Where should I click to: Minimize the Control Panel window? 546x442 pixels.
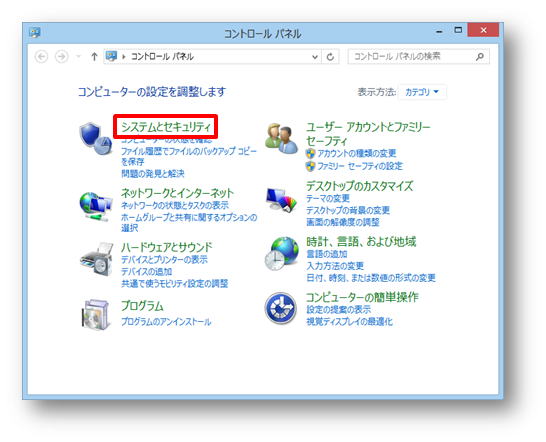[439, 31]
